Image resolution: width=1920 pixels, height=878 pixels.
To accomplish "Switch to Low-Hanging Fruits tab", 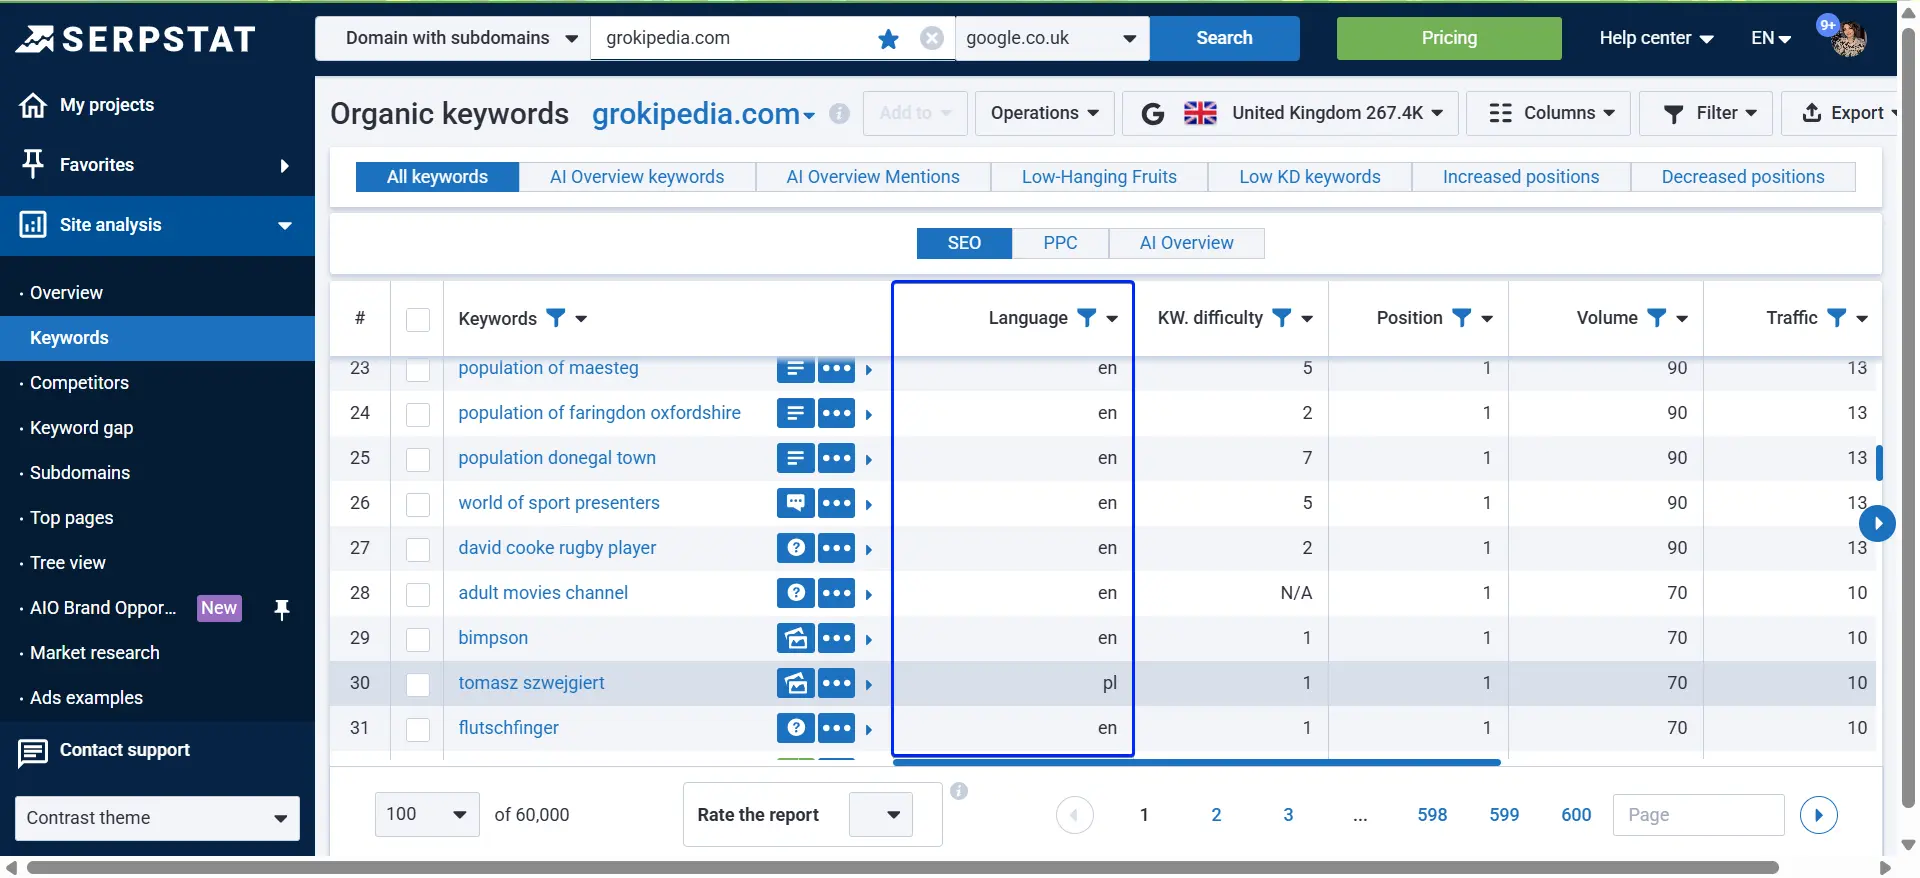I will (x=1099, y=177).
